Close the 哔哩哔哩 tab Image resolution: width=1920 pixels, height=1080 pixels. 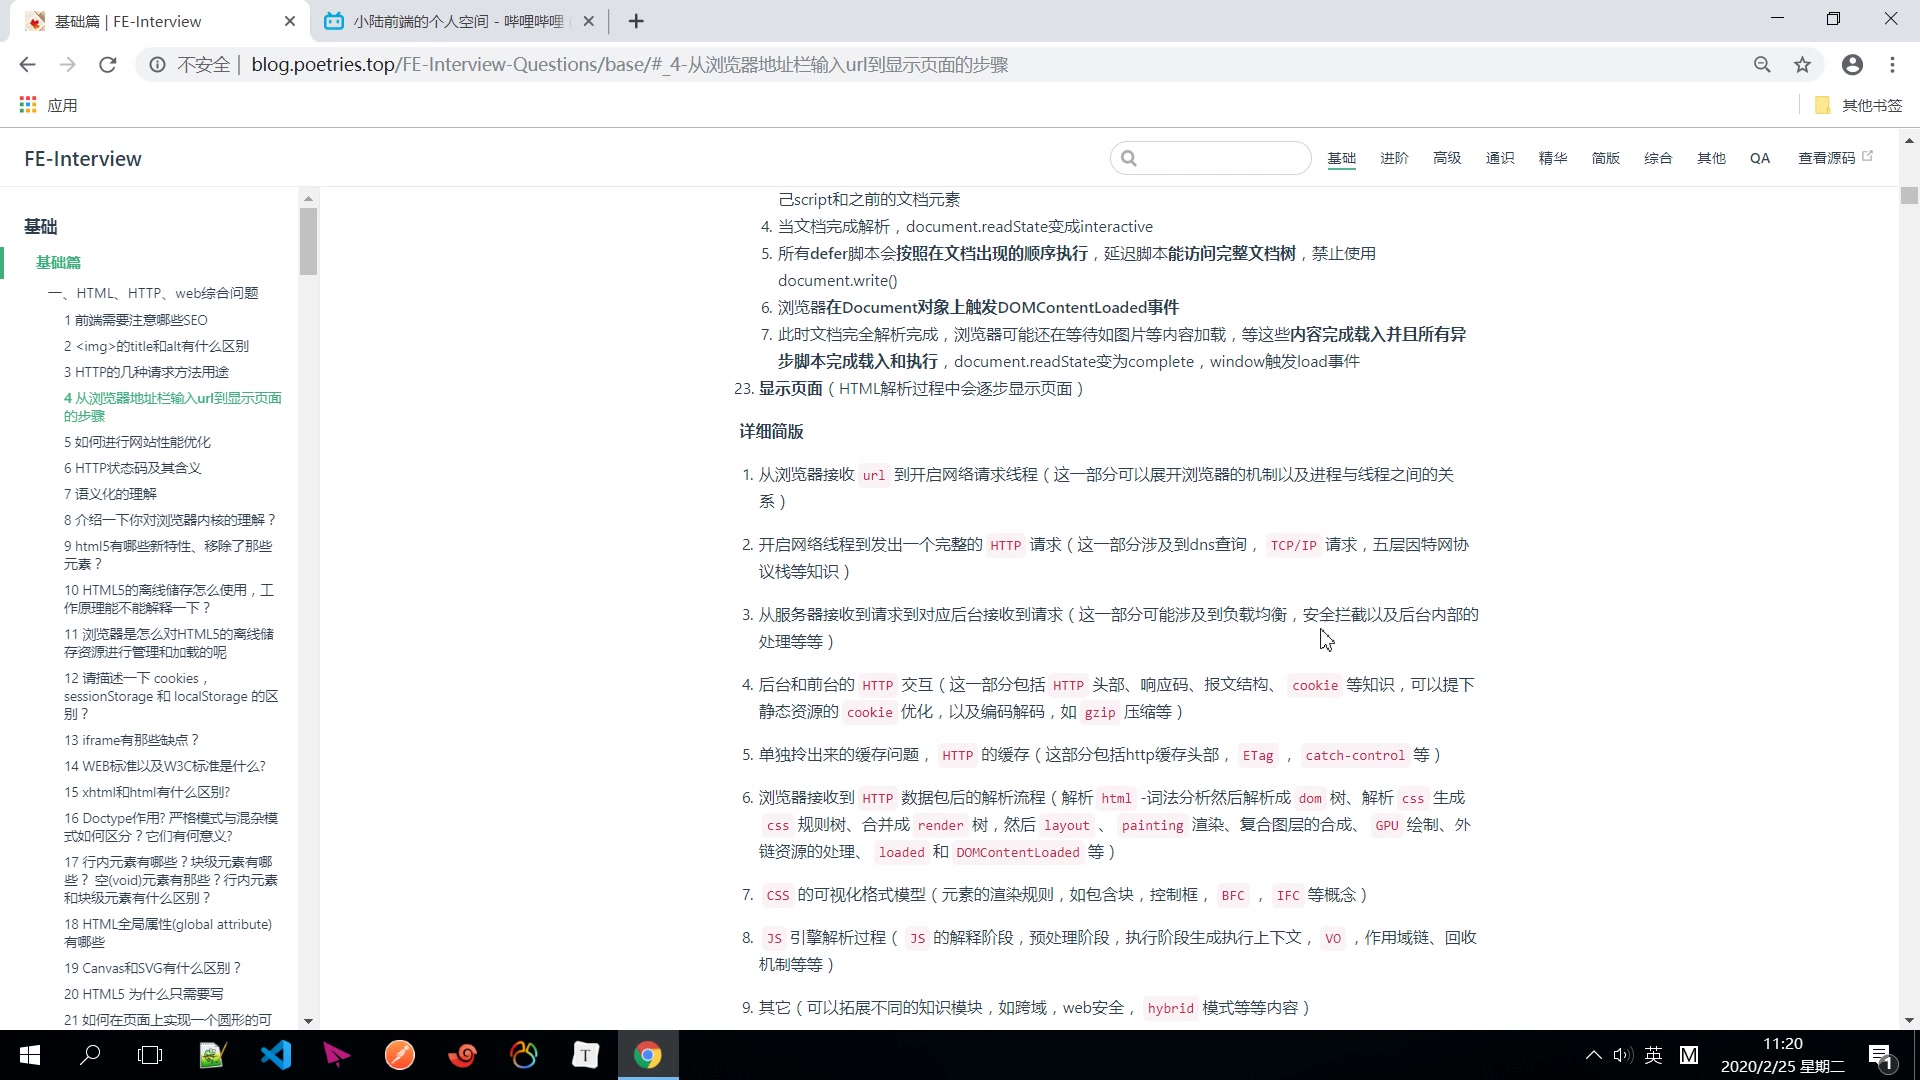[x=588, y=21]
